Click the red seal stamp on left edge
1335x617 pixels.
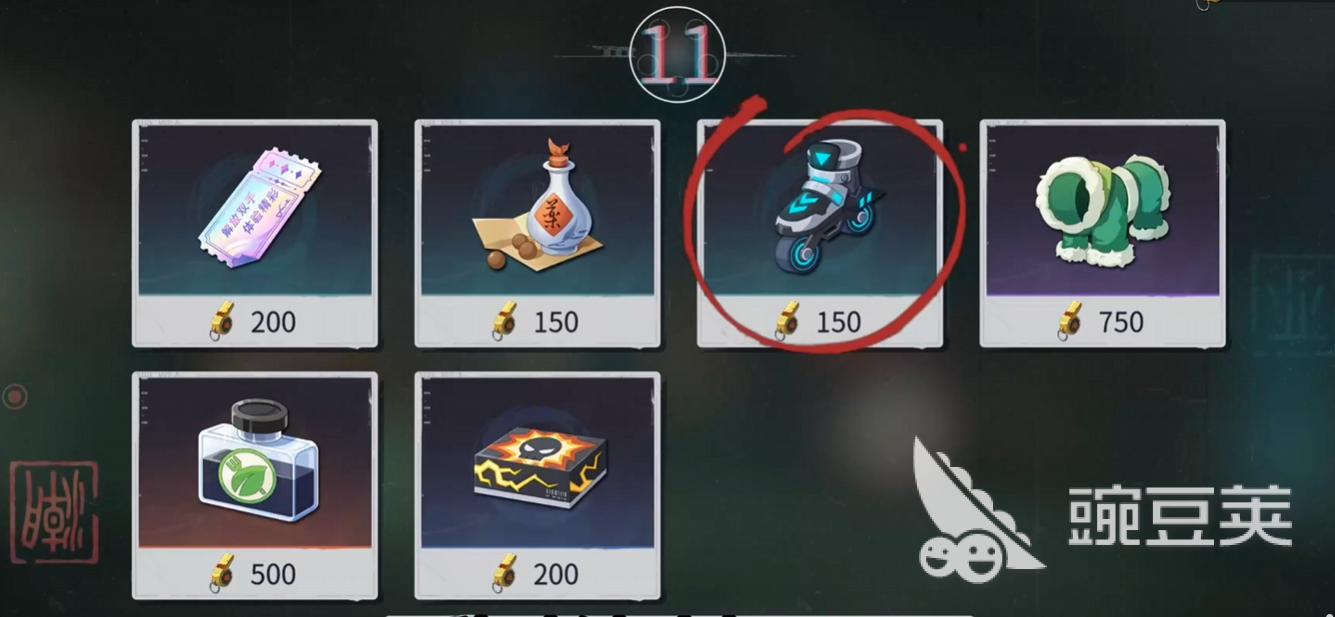point(55,511)
